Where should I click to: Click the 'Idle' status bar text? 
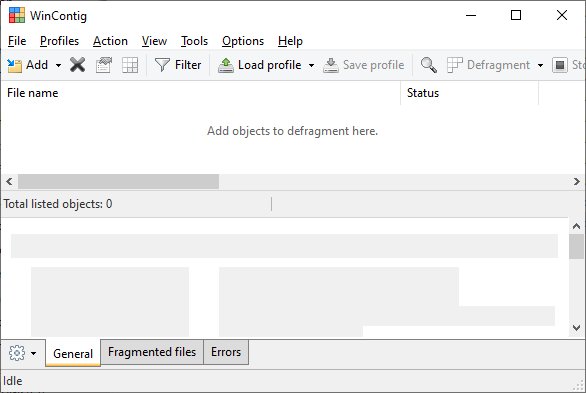point(13,381)
